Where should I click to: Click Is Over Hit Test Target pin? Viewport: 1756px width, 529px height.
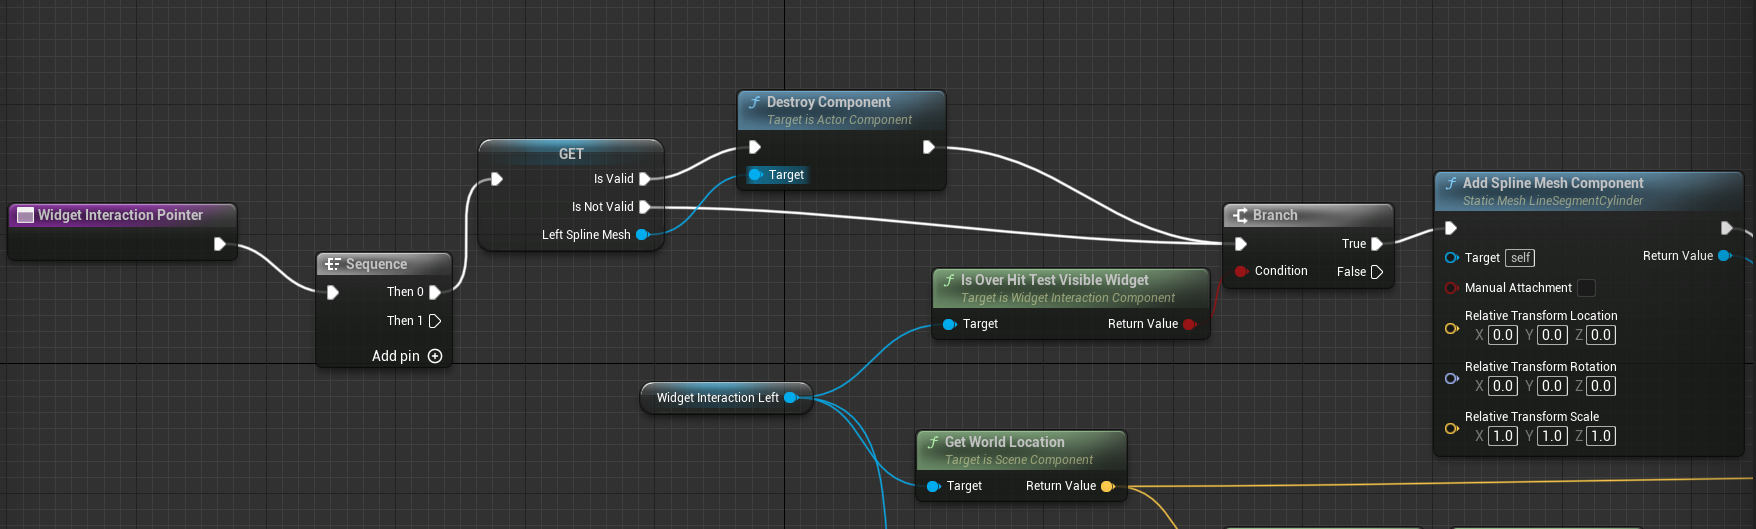[x=949, y=324]
